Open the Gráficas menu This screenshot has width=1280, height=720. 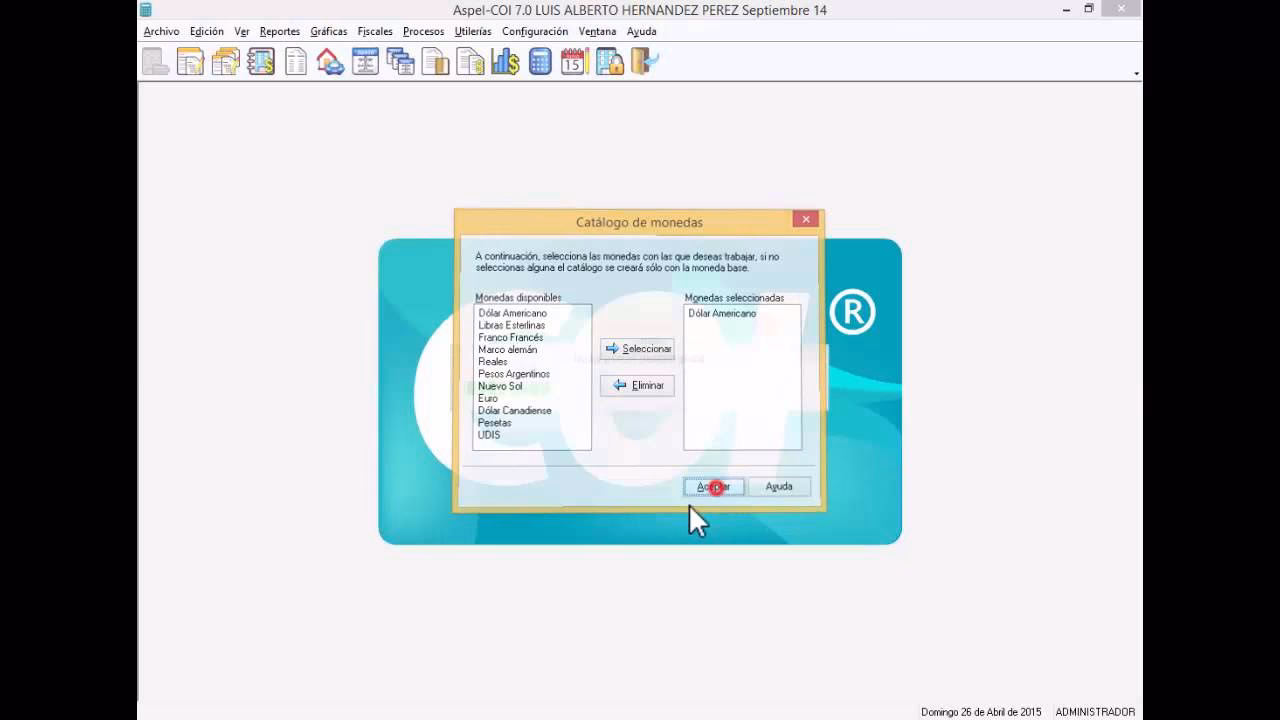(329, 32)
